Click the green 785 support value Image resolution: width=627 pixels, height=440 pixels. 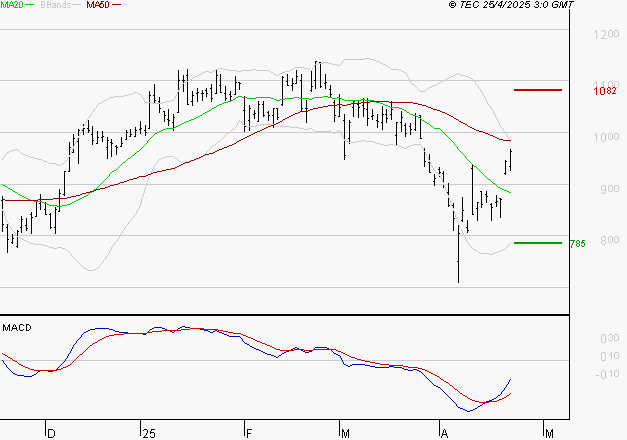[578, 244]
